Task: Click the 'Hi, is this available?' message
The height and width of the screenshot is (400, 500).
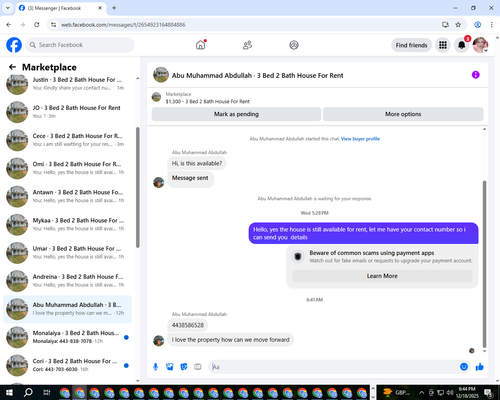Action: [197, 163]
